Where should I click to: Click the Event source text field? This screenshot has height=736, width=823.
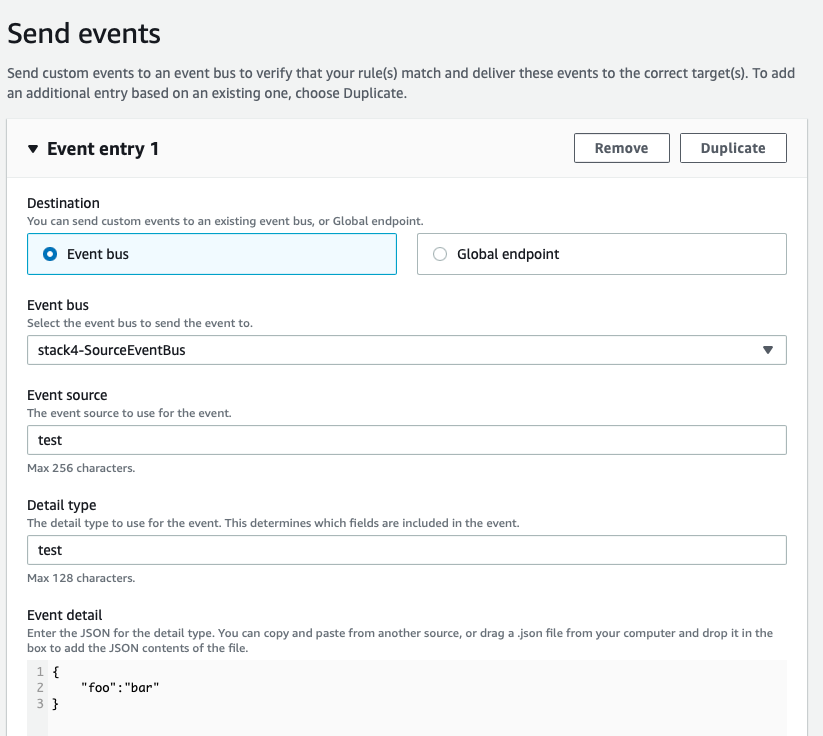(406, 440)
